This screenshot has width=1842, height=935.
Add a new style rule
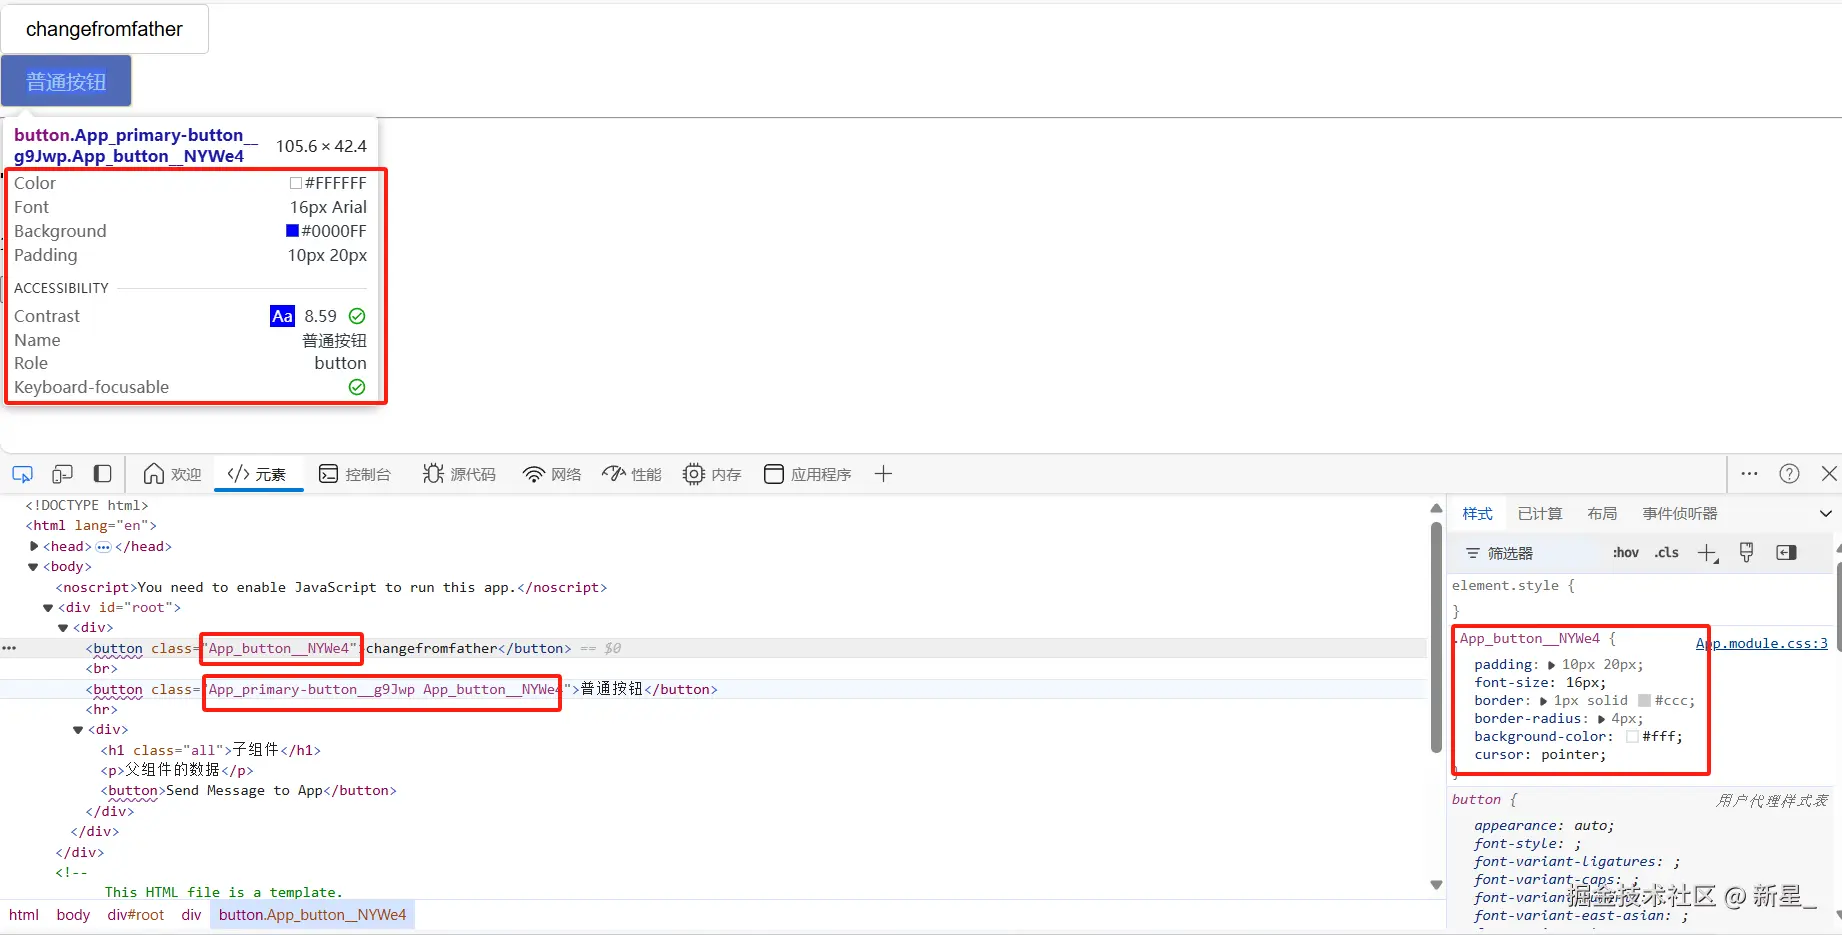coord(1708,553)
